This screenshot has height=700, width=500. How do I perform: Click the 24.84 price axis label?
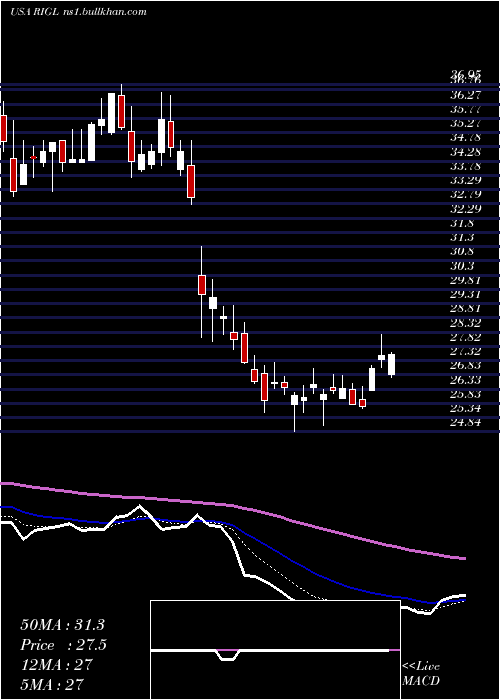coord(465,423)
